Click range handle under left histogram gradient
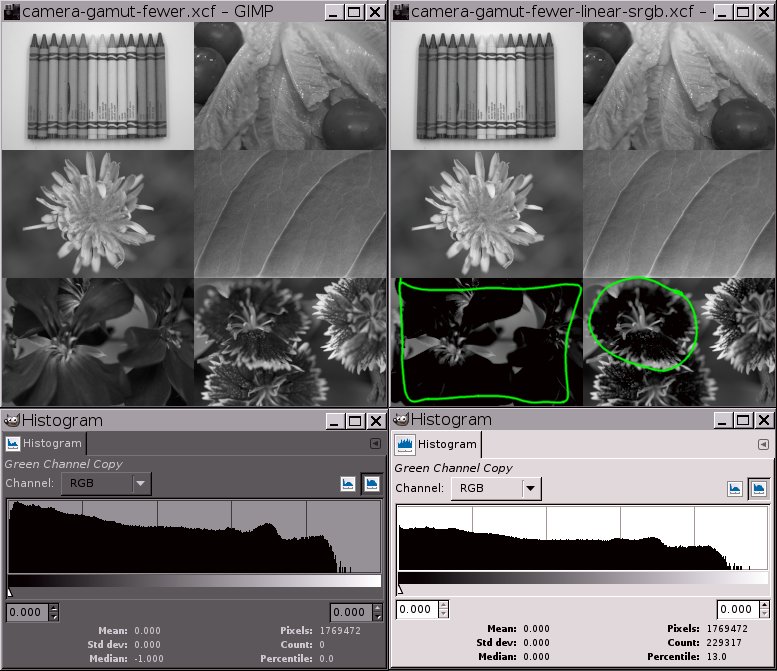 (9, 593)
